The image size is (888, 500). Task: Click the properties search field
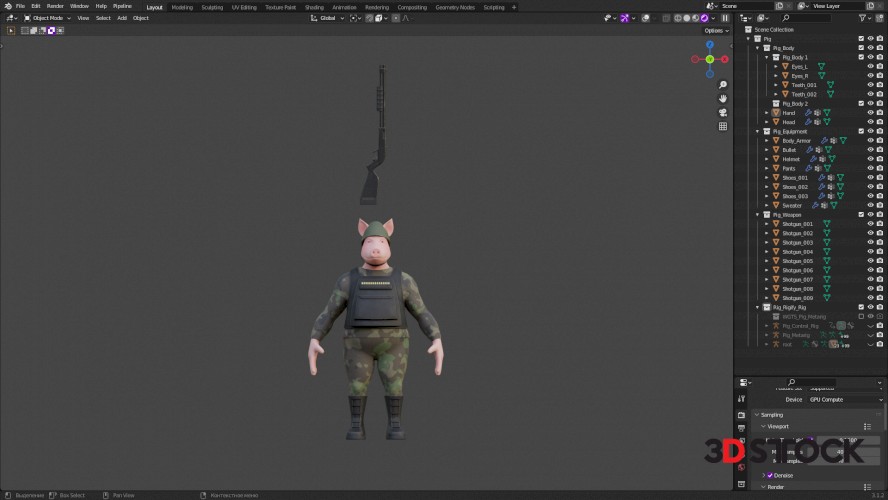810,382
